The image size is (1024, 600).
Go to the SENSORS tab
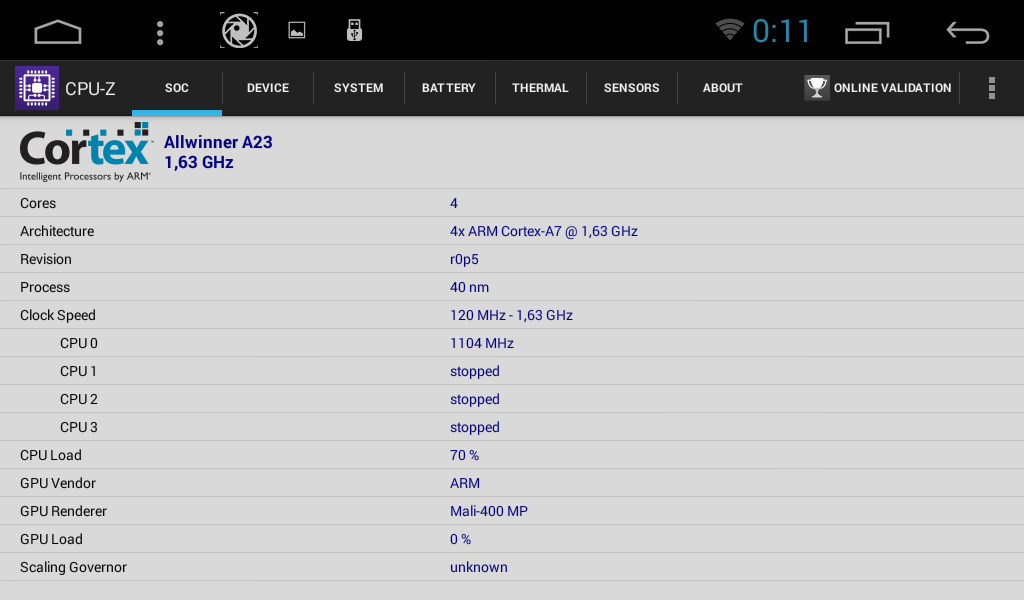[632, 88]
